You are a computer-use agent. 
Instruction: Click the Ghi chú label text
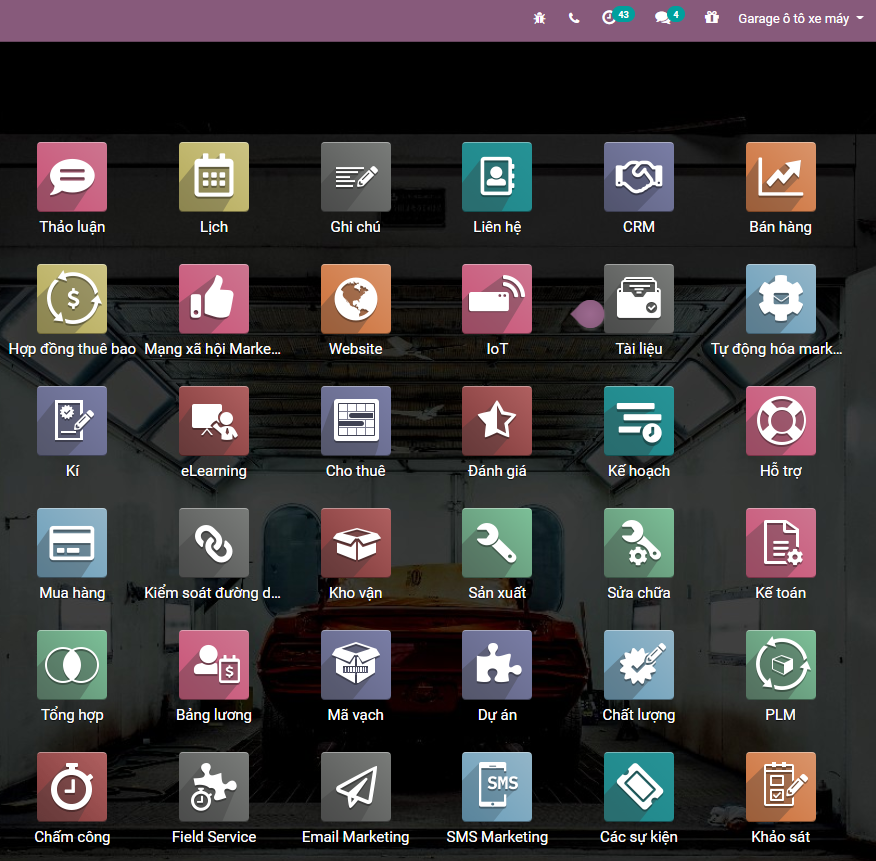[356, 227]
